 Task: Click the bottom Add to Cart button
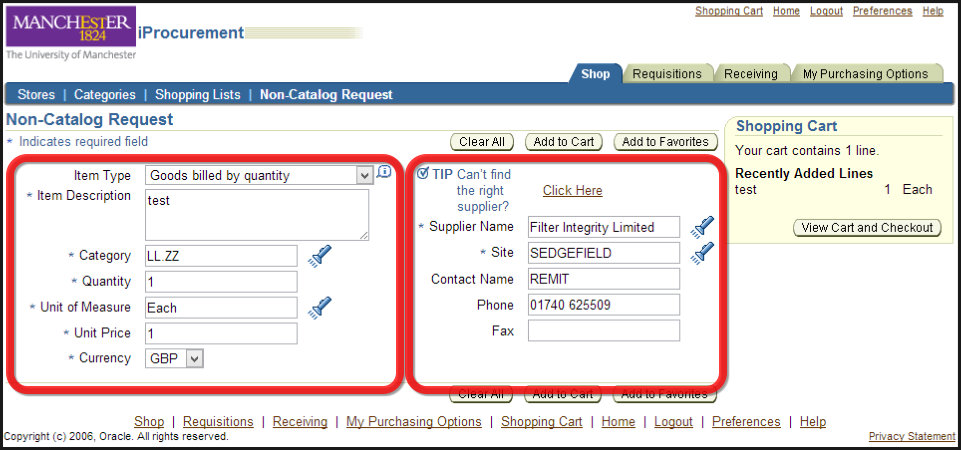[563, 394]
